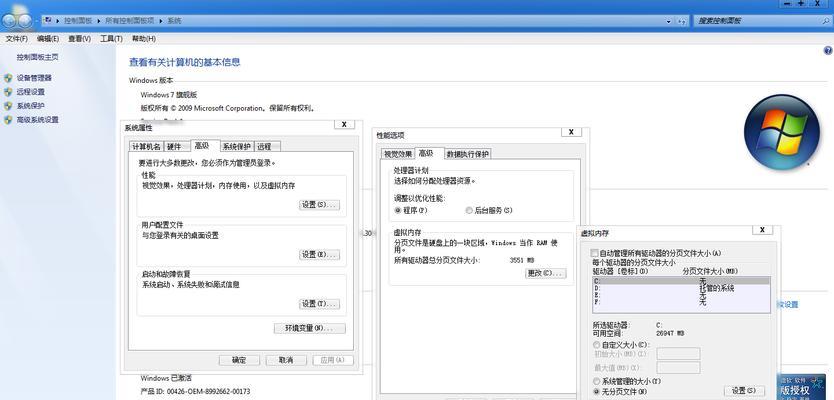834x400 pixels.
Task: Open the 数据执行保护 tab in 性能选项
Action: (x=468, y=154)
